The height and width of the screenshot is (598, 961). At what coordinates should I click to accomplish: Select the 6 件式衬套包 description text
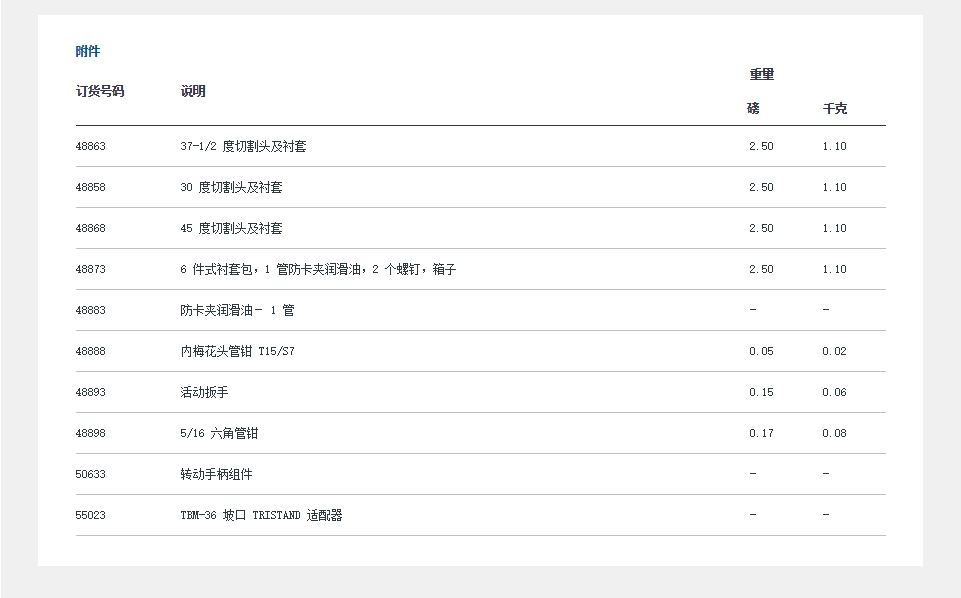[318, 269]
